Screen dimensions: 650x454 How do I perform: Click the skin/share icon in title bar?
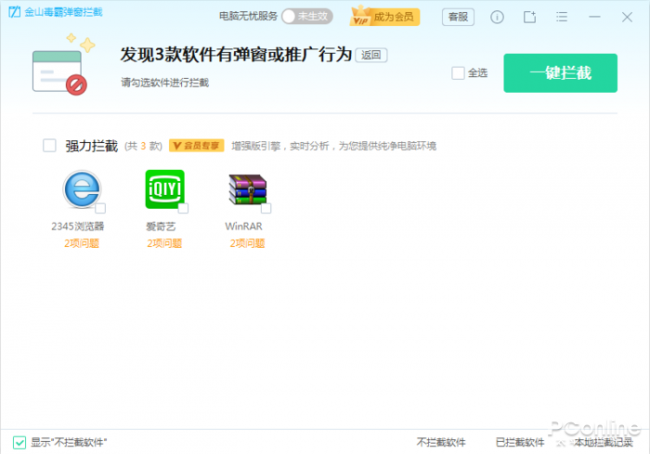coord(529,17)
